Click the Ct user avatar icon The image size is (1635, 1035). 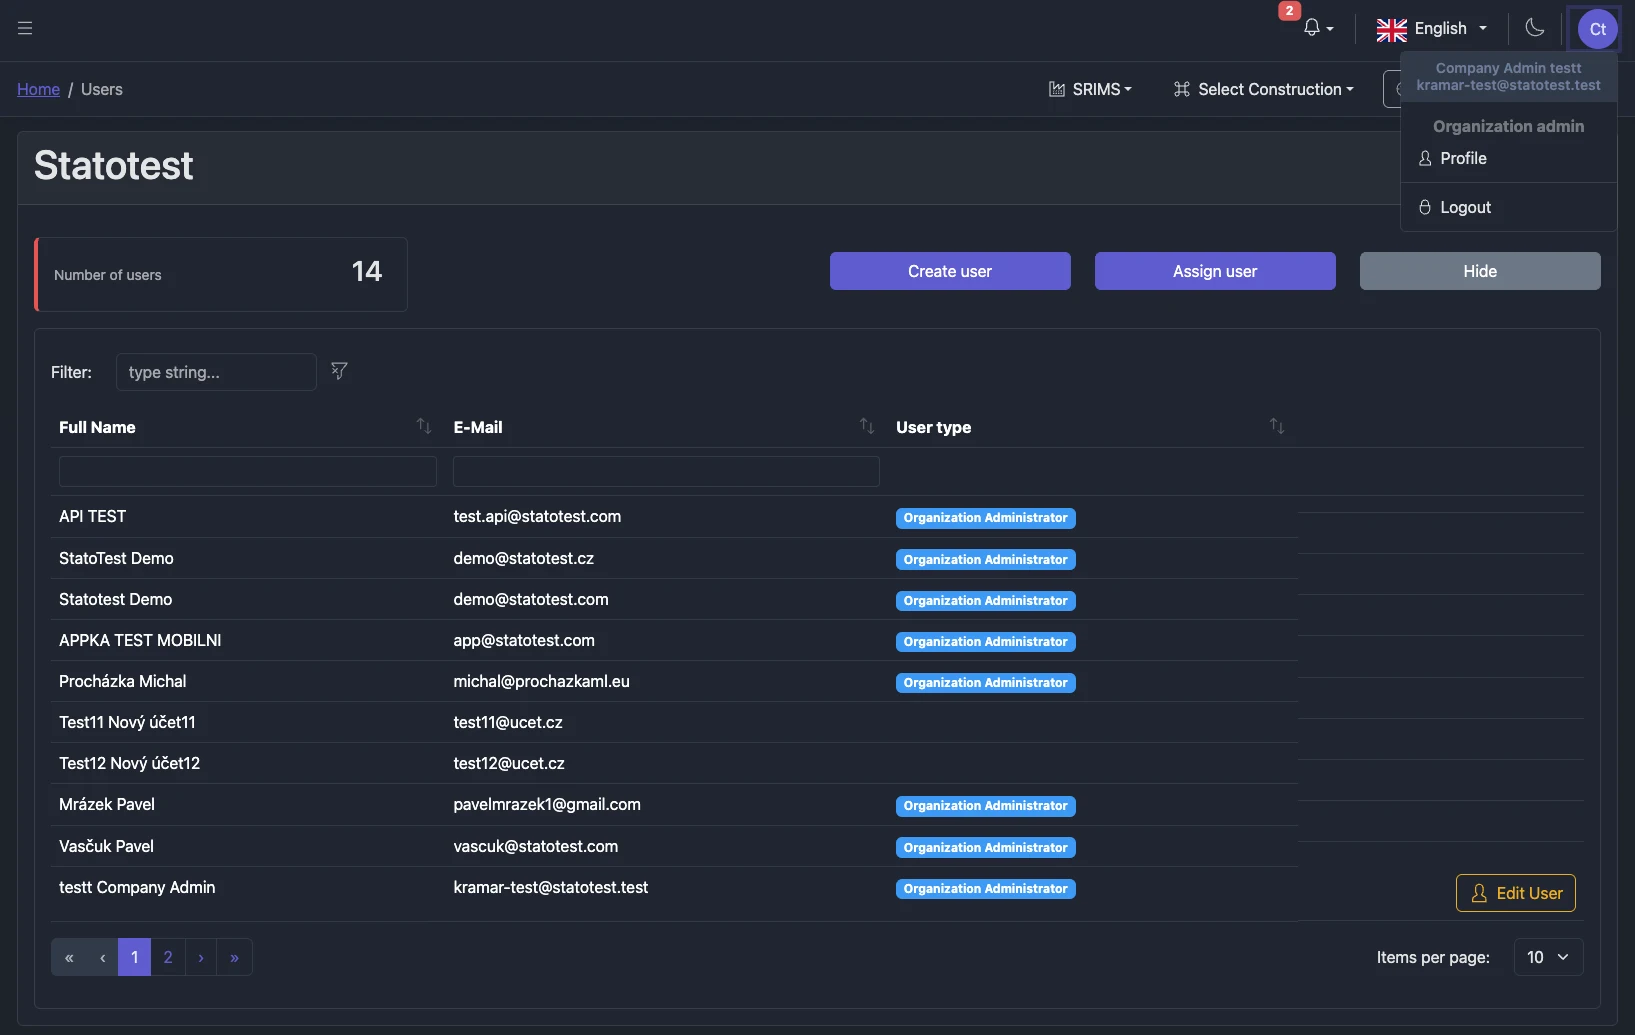tap(1595, 28)
